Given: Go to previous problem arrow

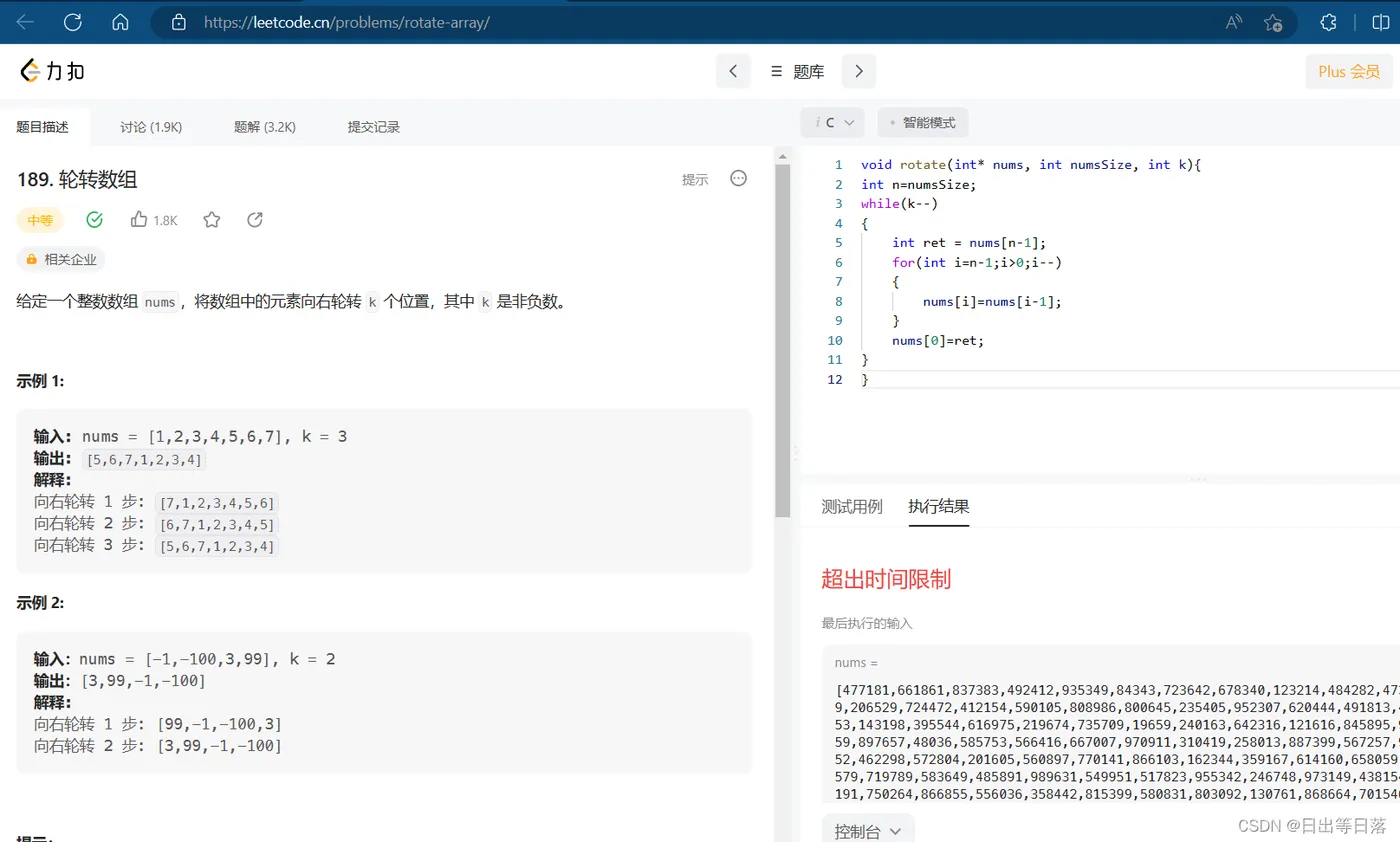Looking at the screenshot, I should 733,71.
